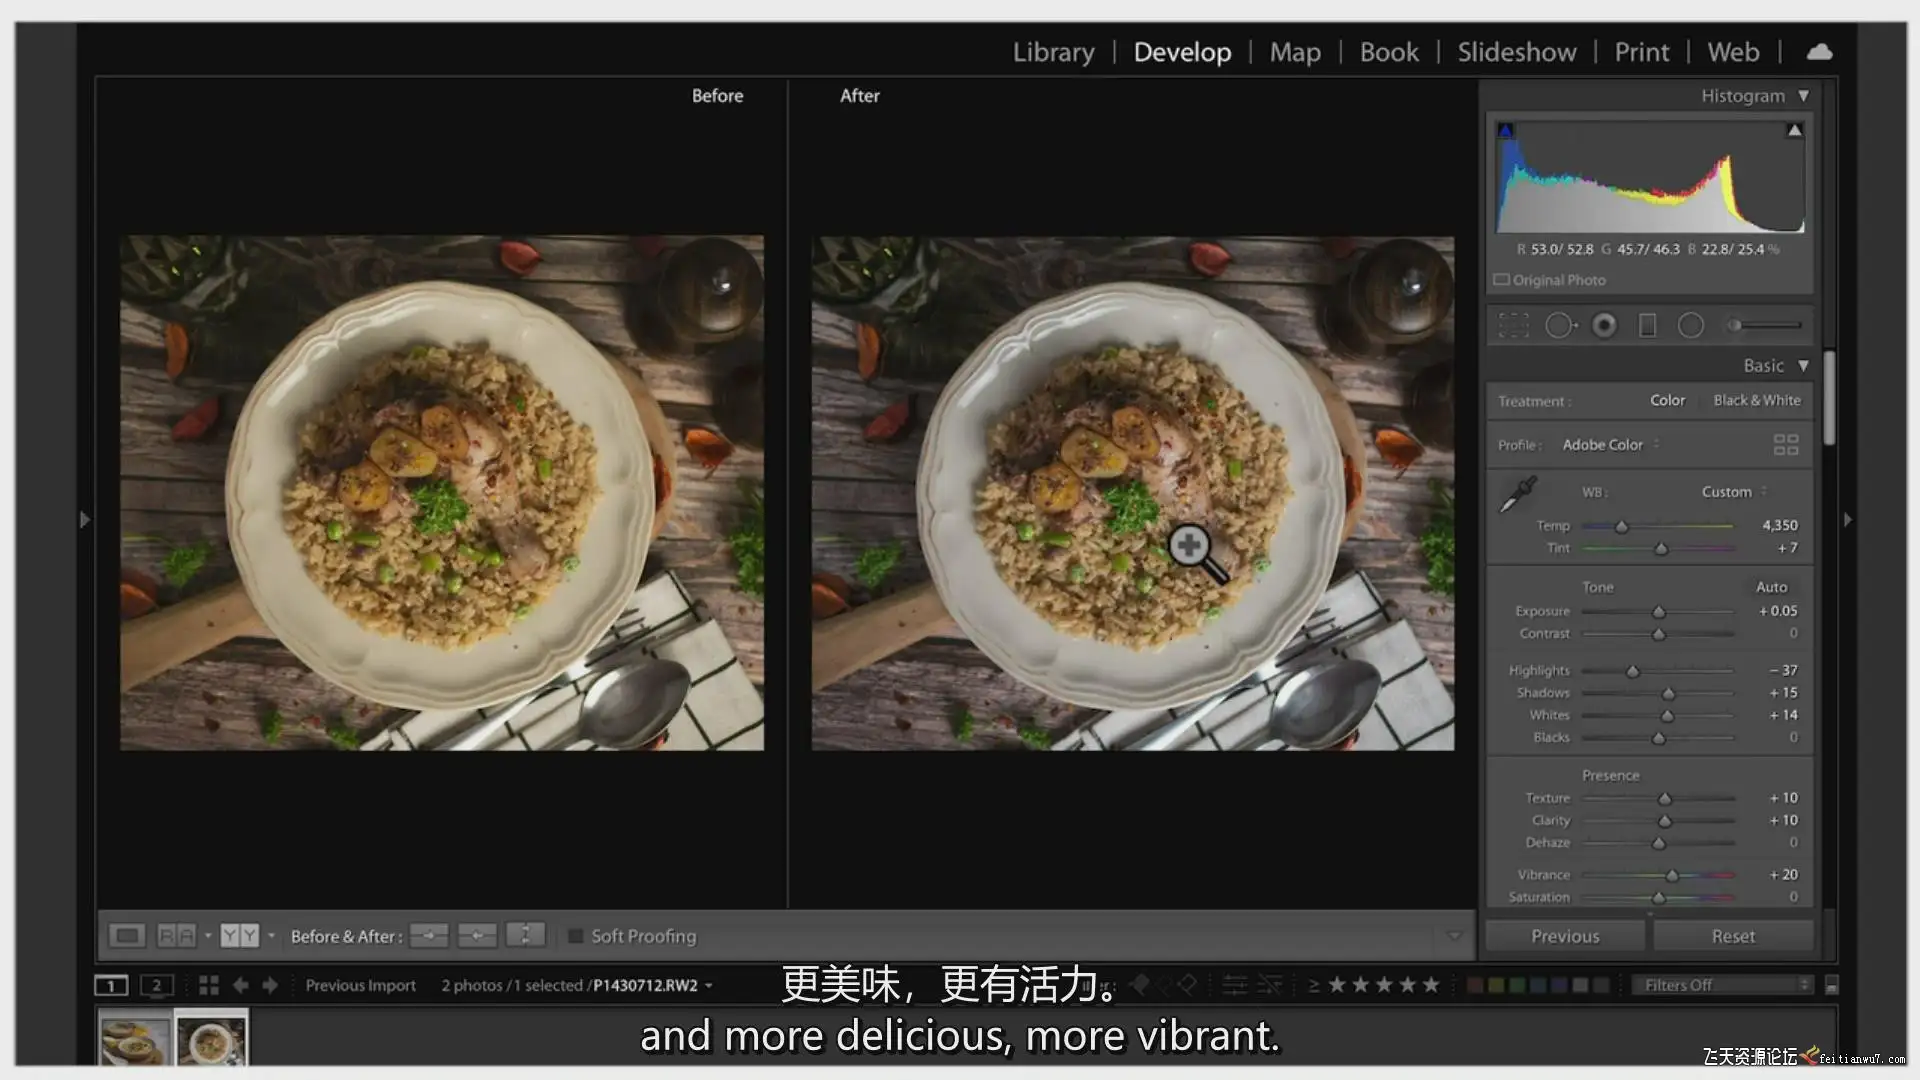This screenshot has height=1080, width=1920.
Task: Click the Reset button
Action: tap(1732, 936)
